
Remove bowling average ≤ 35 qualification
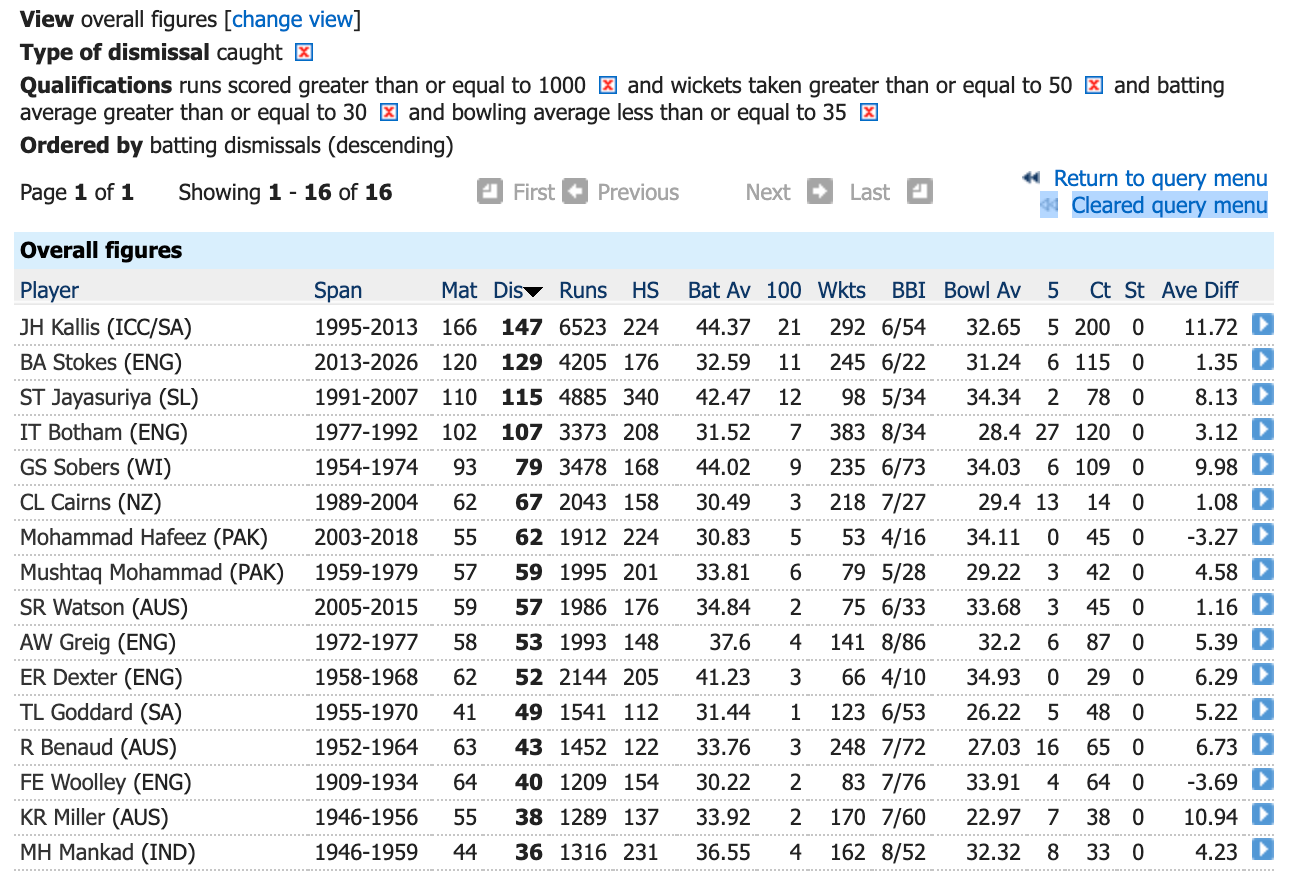(x=868, y=112)
